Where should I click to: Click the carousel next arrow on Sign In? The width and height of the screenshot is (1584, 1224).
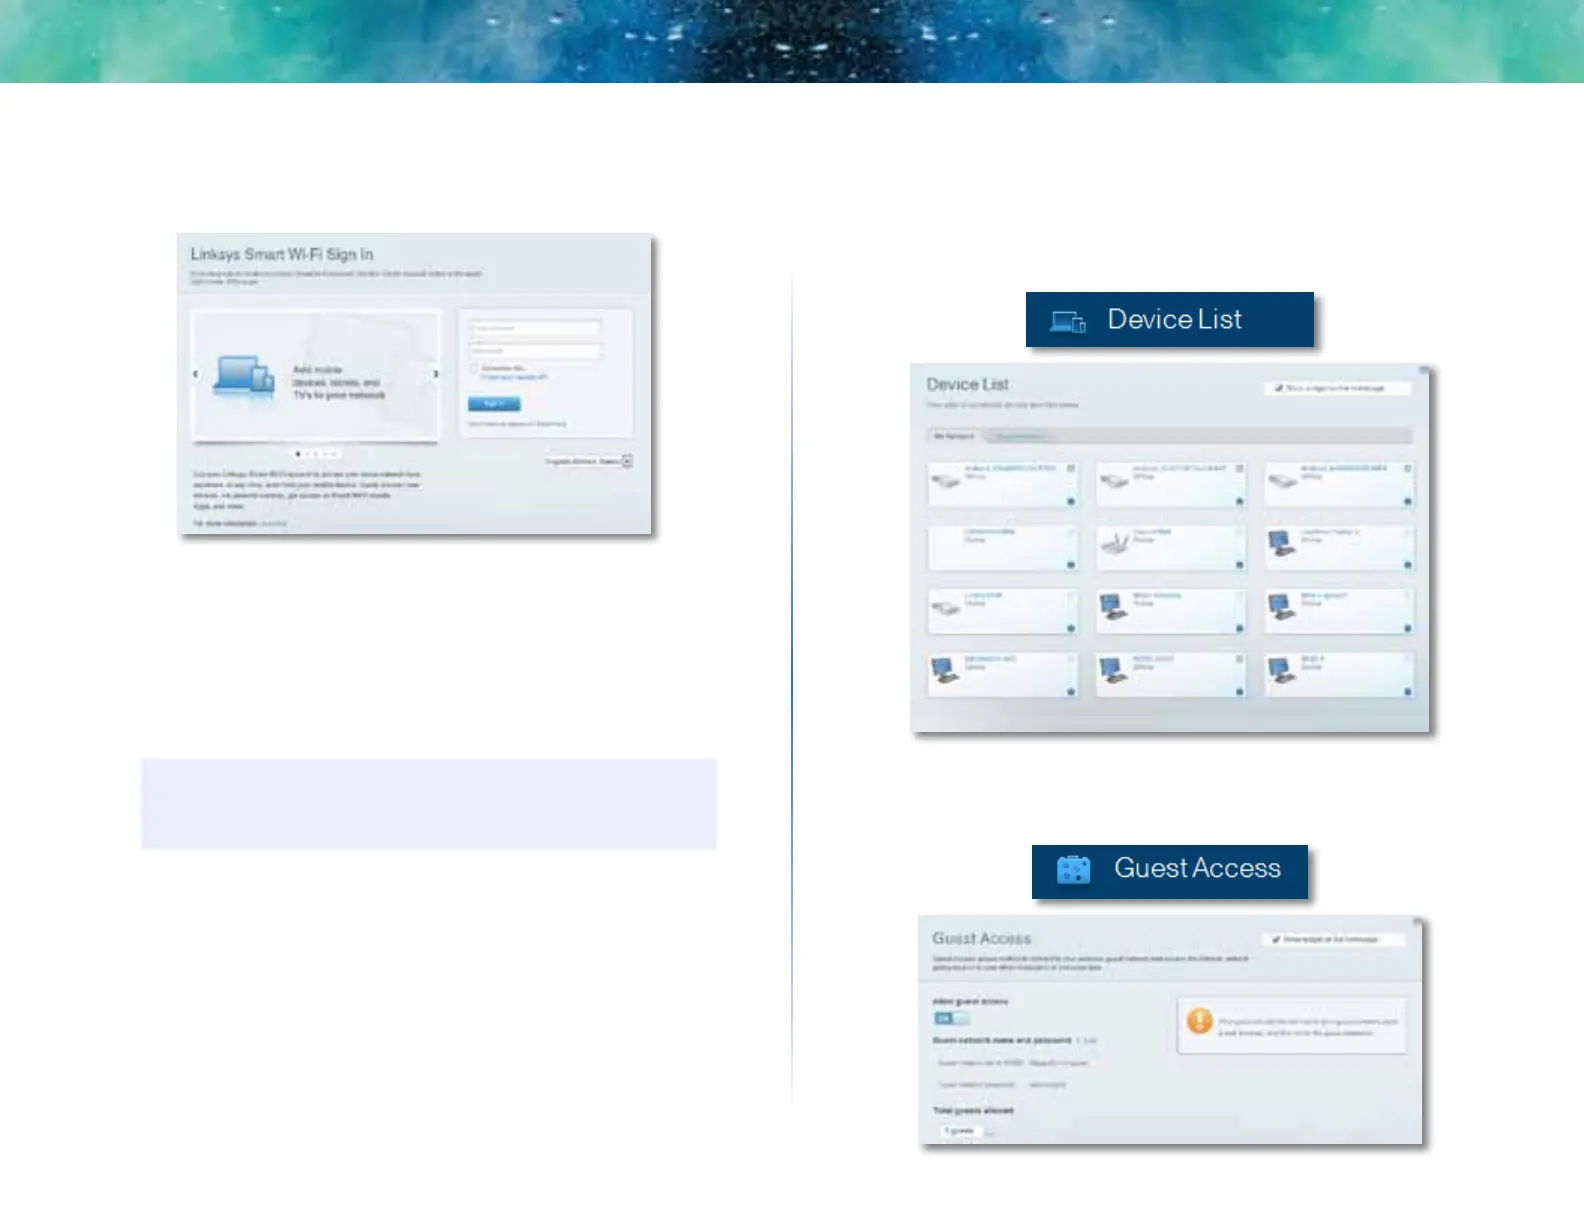pos(435,374)
